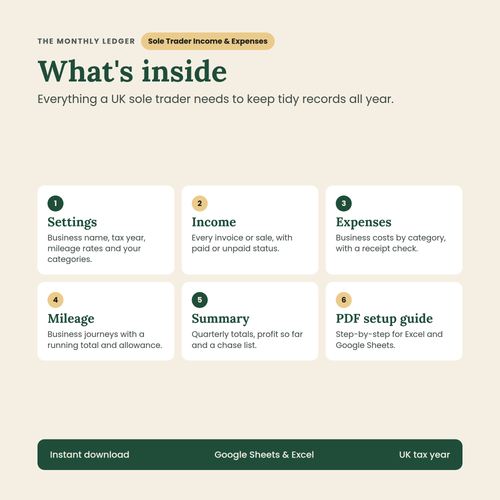Click the number 3 badge on Expenses card
This screenshot has width=500, height=500.
[x=344, y=203]
